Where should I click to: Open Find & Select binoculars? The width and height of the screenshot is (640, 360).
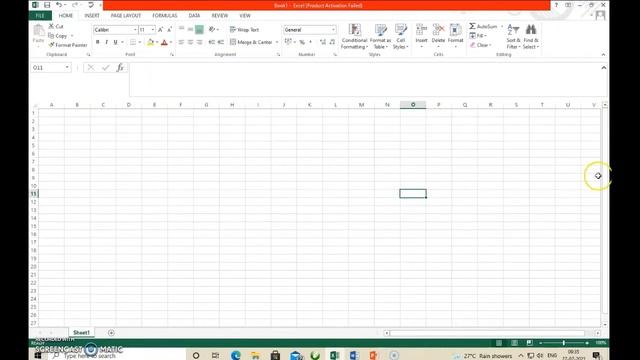pyautogui.click(x=531, y=37)
